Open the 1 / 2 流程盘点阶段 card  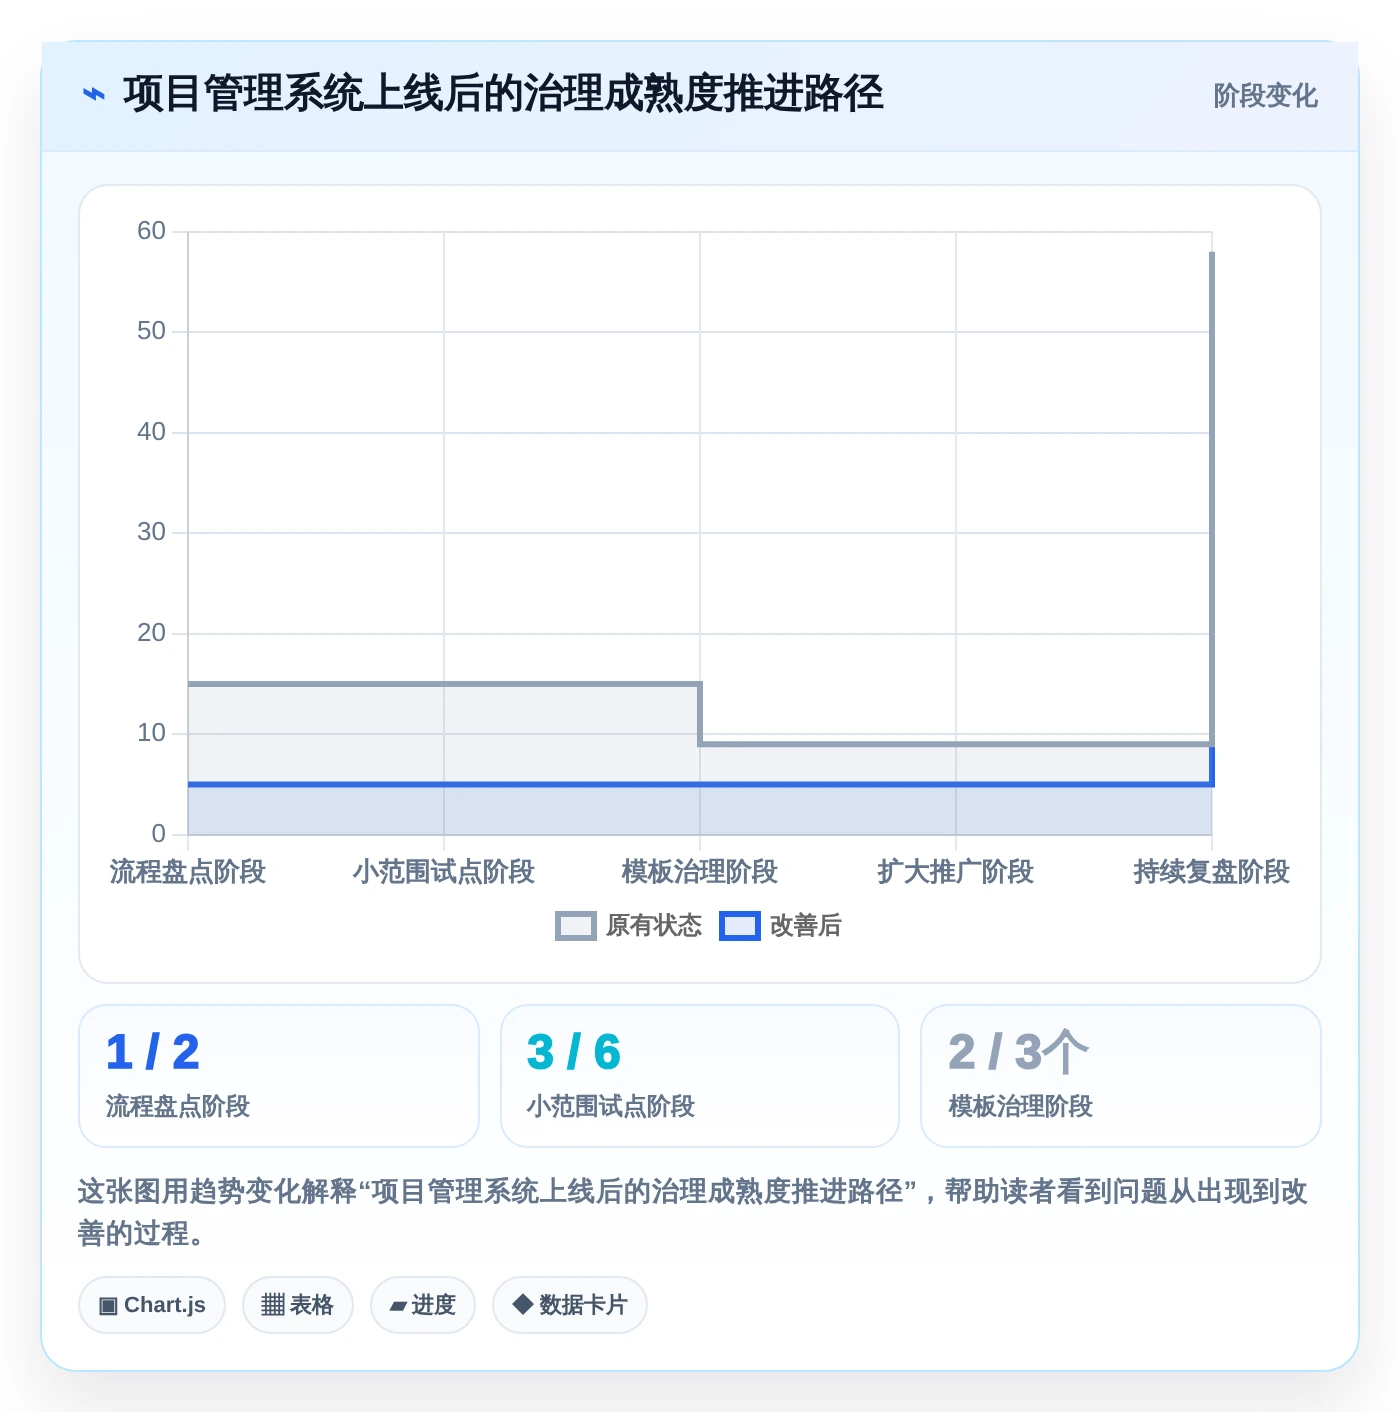(x=279, y=1076)
